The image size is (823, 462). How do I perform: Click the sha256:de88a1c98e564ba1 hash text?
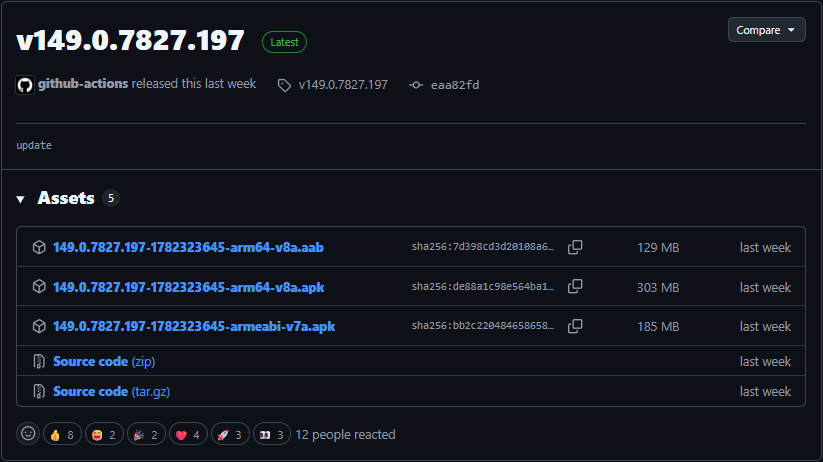tap(482, 287)
